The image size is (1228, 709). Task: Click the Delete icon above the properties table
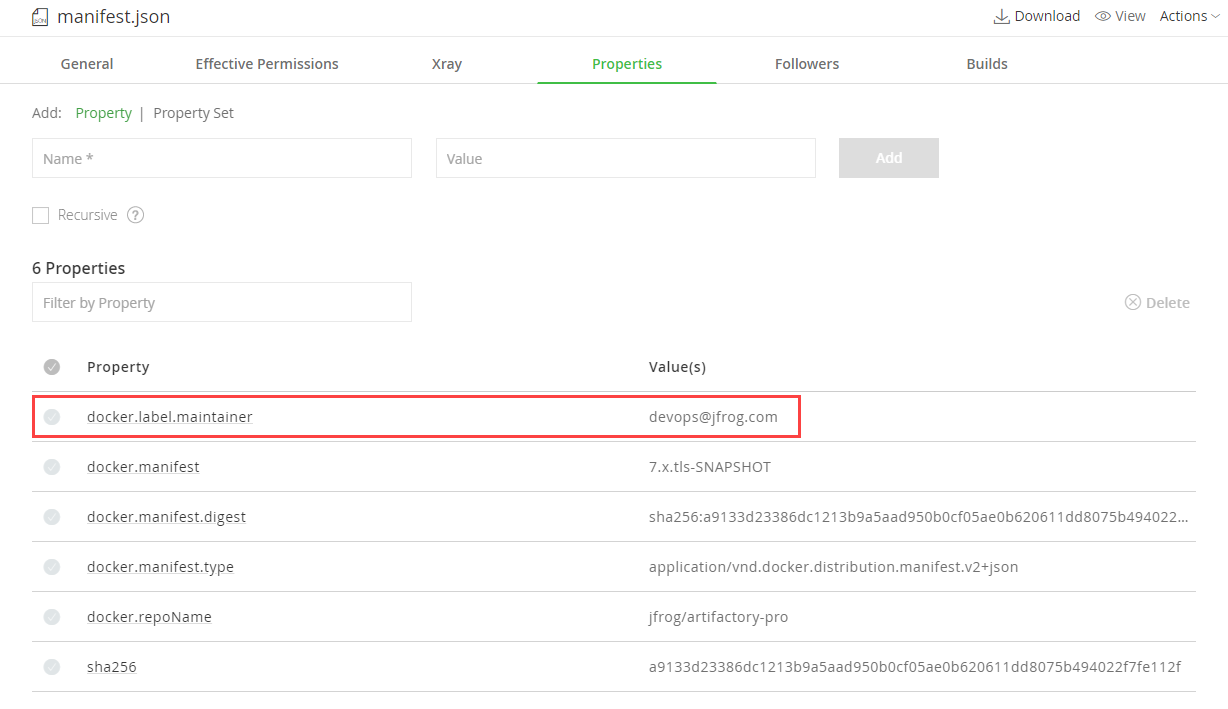(1133, 302)
